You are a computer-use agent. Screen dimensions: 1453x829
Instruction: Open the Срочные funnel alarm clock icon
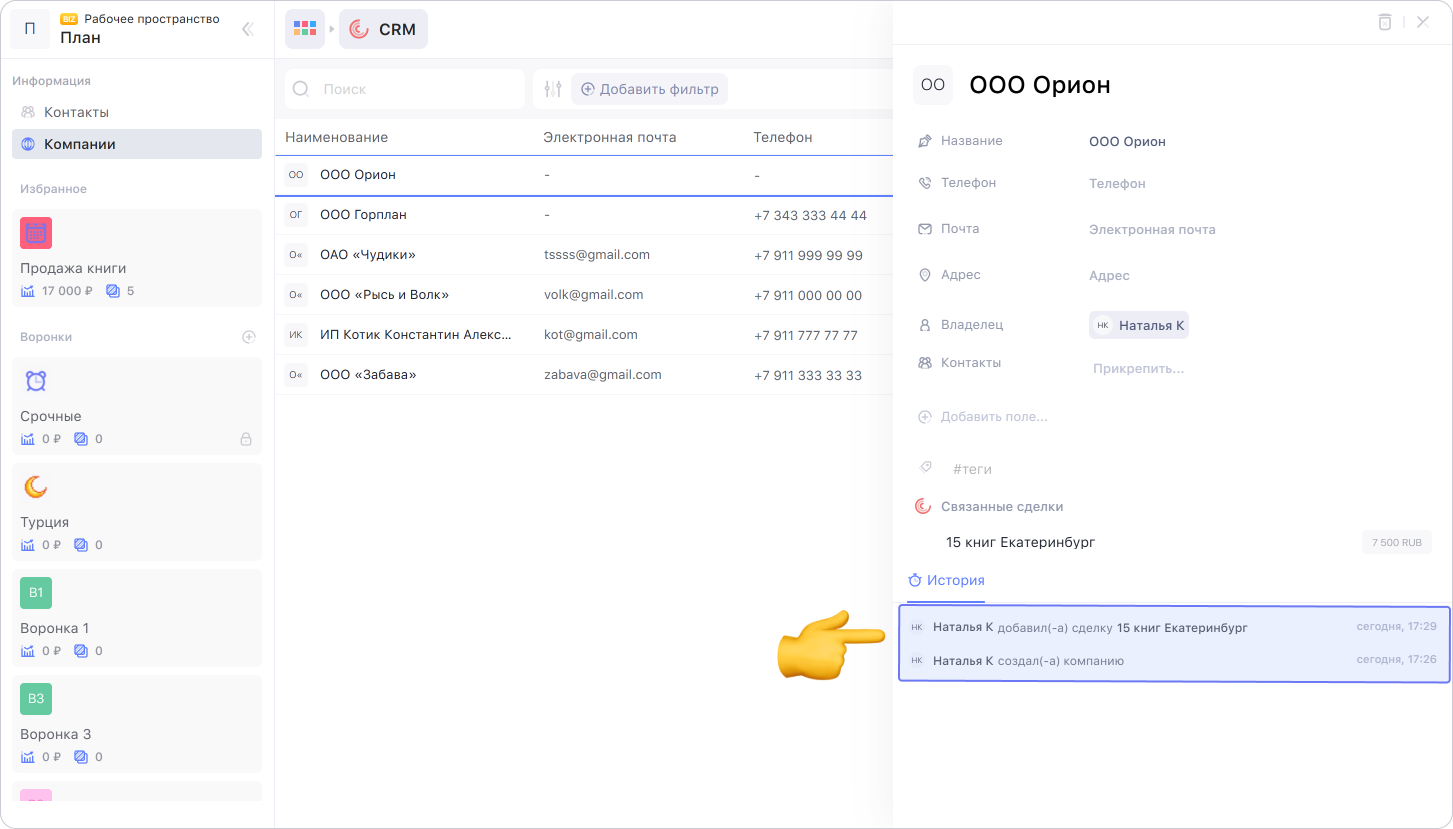[x=36, y=381]
